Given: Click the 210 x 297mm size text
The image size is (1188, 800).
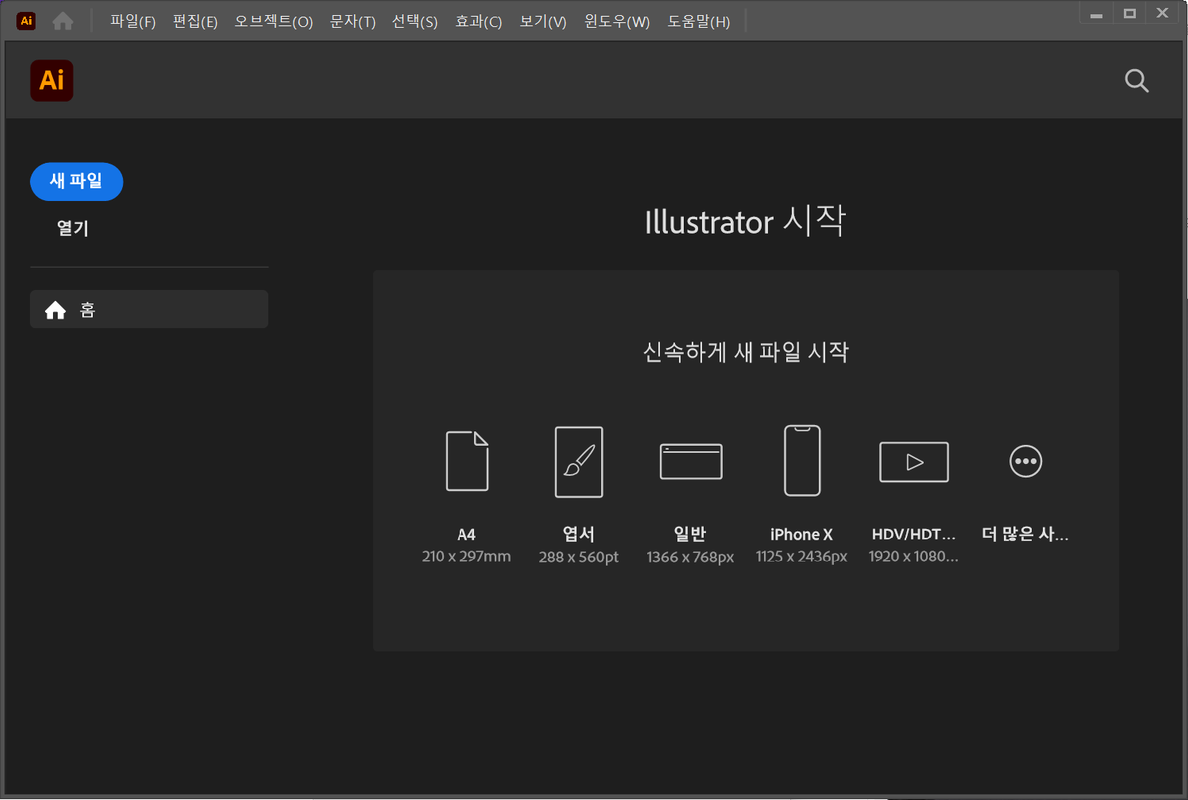Looking at the screenshot, I should tap(466, 556).
